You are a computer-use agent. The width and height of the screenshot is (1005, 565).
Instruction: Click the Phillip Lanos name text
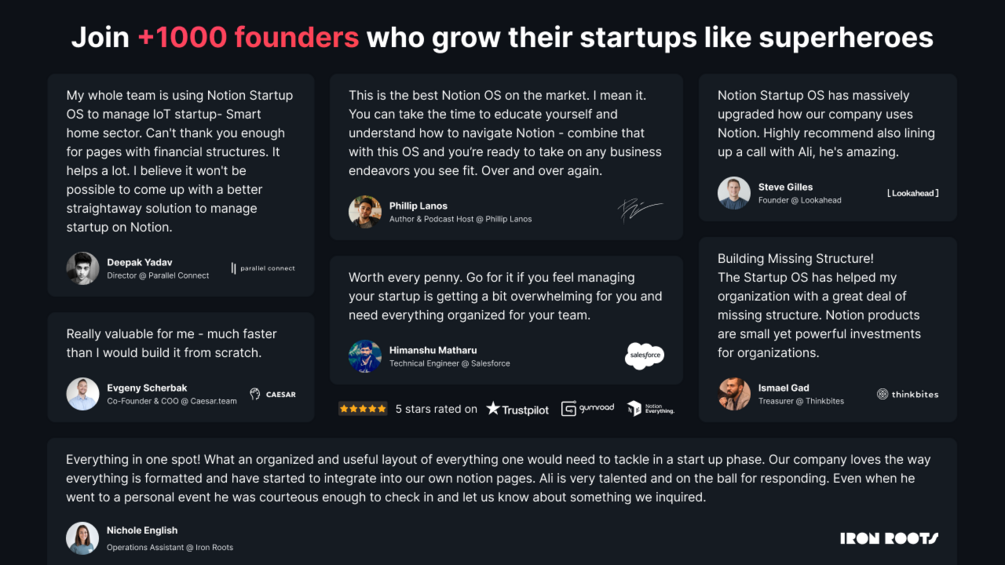click(418, 206)
